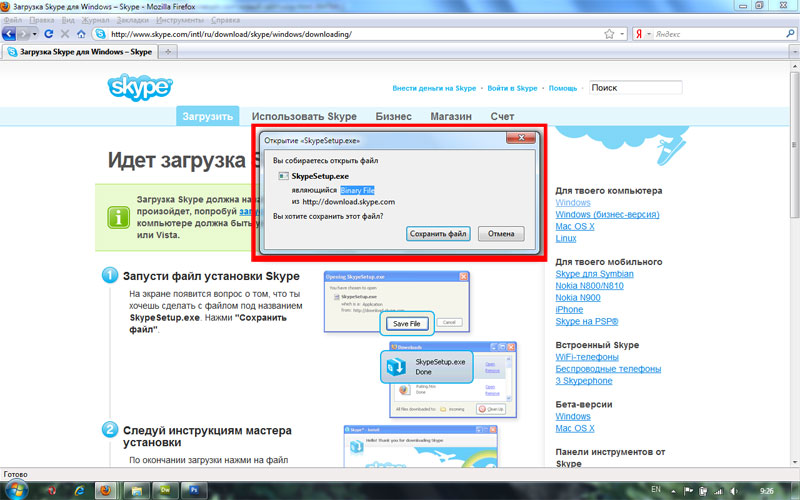Open the Помощь link

point(563,88)
